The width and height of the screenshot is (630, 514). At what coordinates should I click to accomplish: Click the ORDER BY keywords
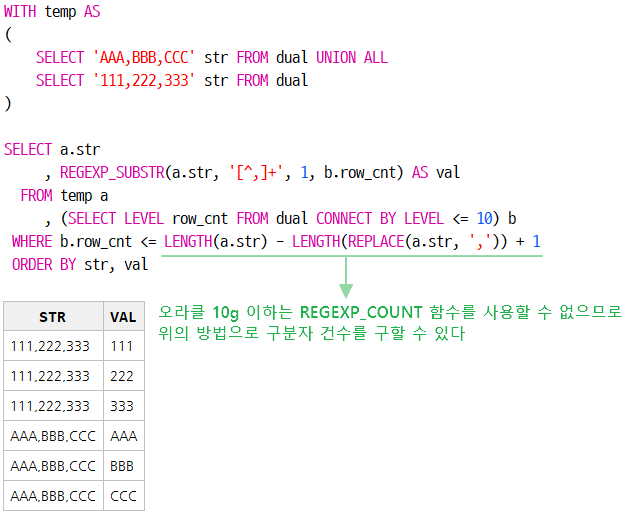(44, 264)
